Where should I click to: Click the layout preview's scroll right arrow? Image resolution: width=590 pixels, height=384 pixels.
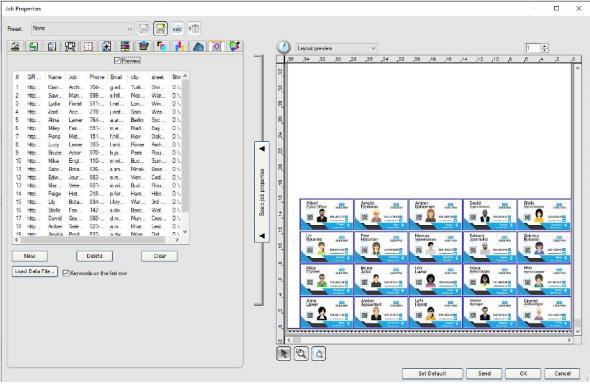click(x=569, y=340)
